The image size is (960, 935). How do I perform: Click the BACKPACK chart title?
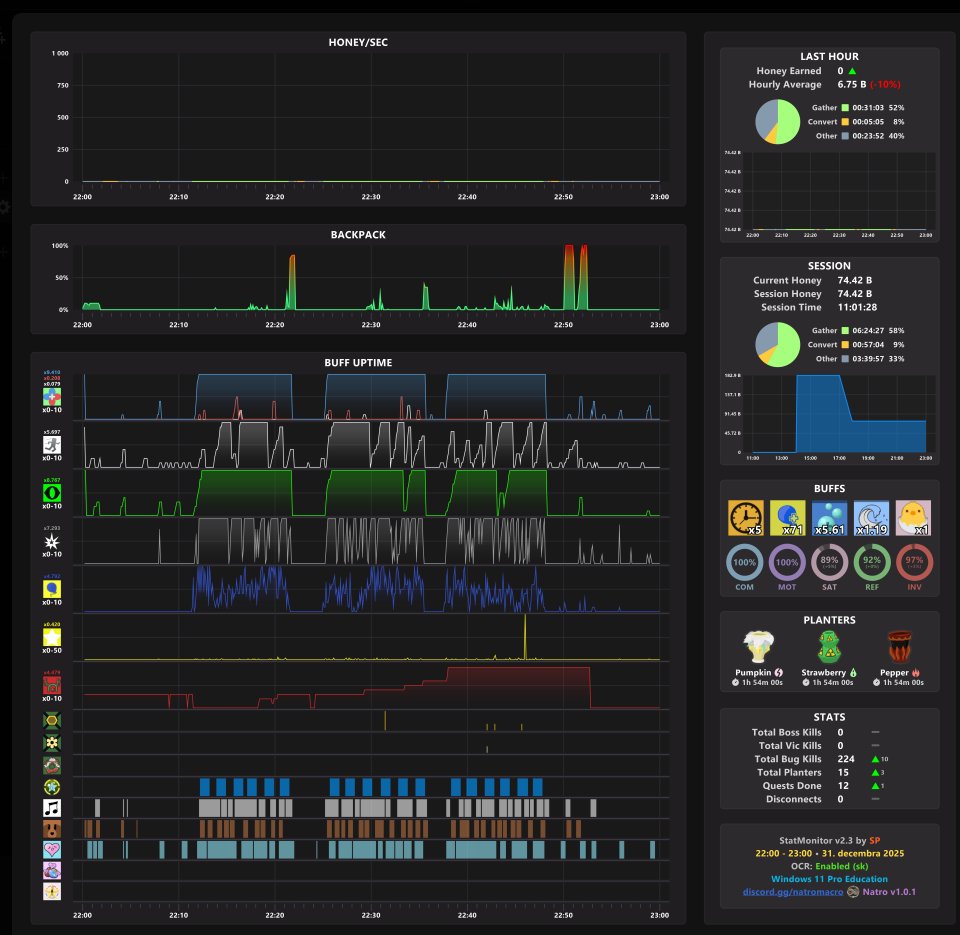tap(358, 235)
